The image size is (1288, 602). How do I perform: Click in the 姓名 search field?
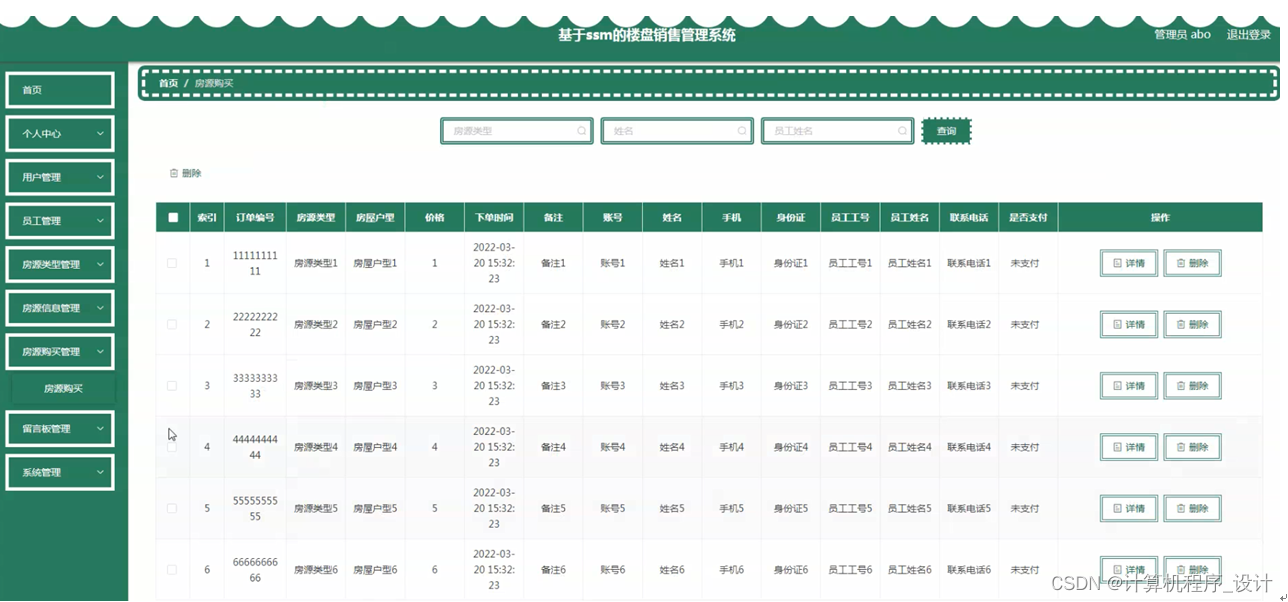(677, 131)
